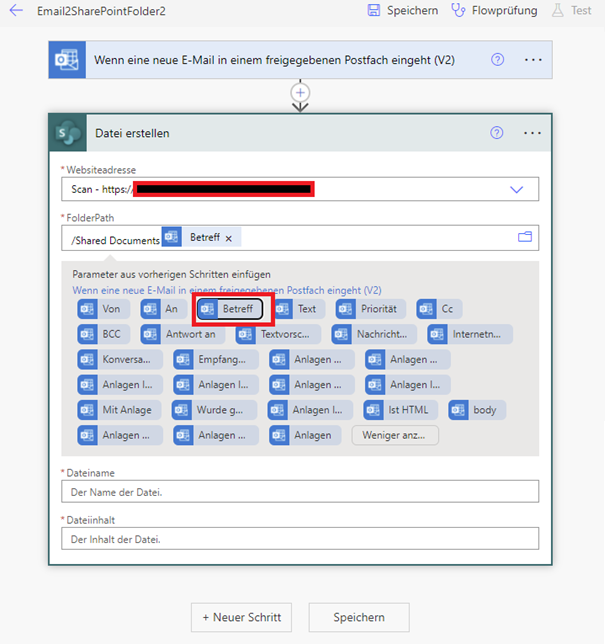
Task: Click the plus to insert a step
Action: [x=300, y=92]
